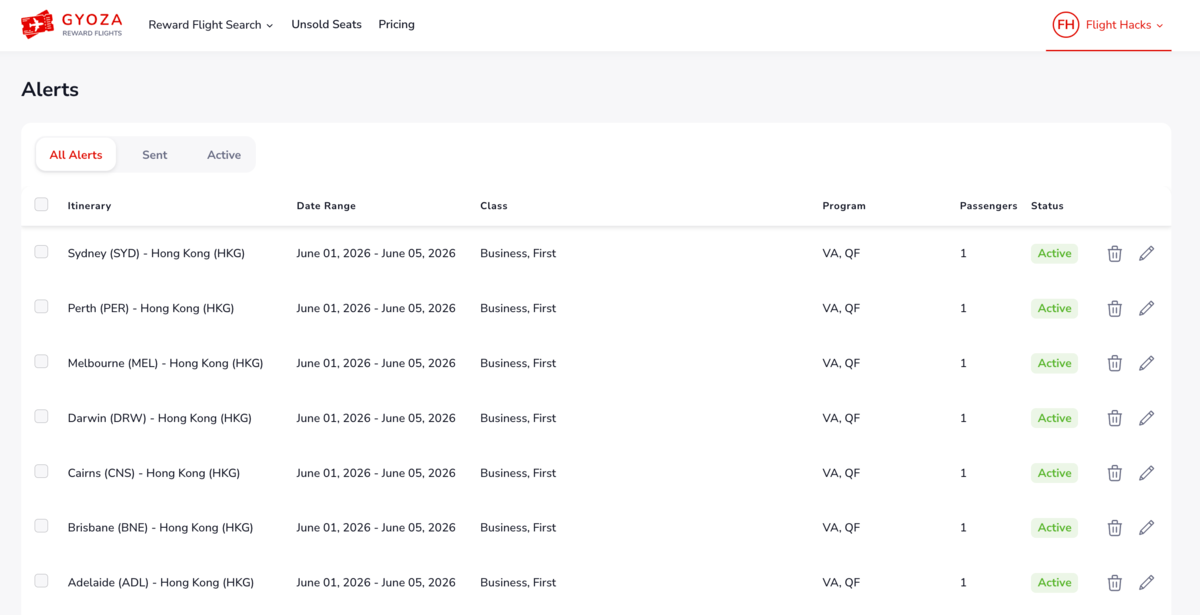Delete the Cairns to Hong Kong alert

1114,473
